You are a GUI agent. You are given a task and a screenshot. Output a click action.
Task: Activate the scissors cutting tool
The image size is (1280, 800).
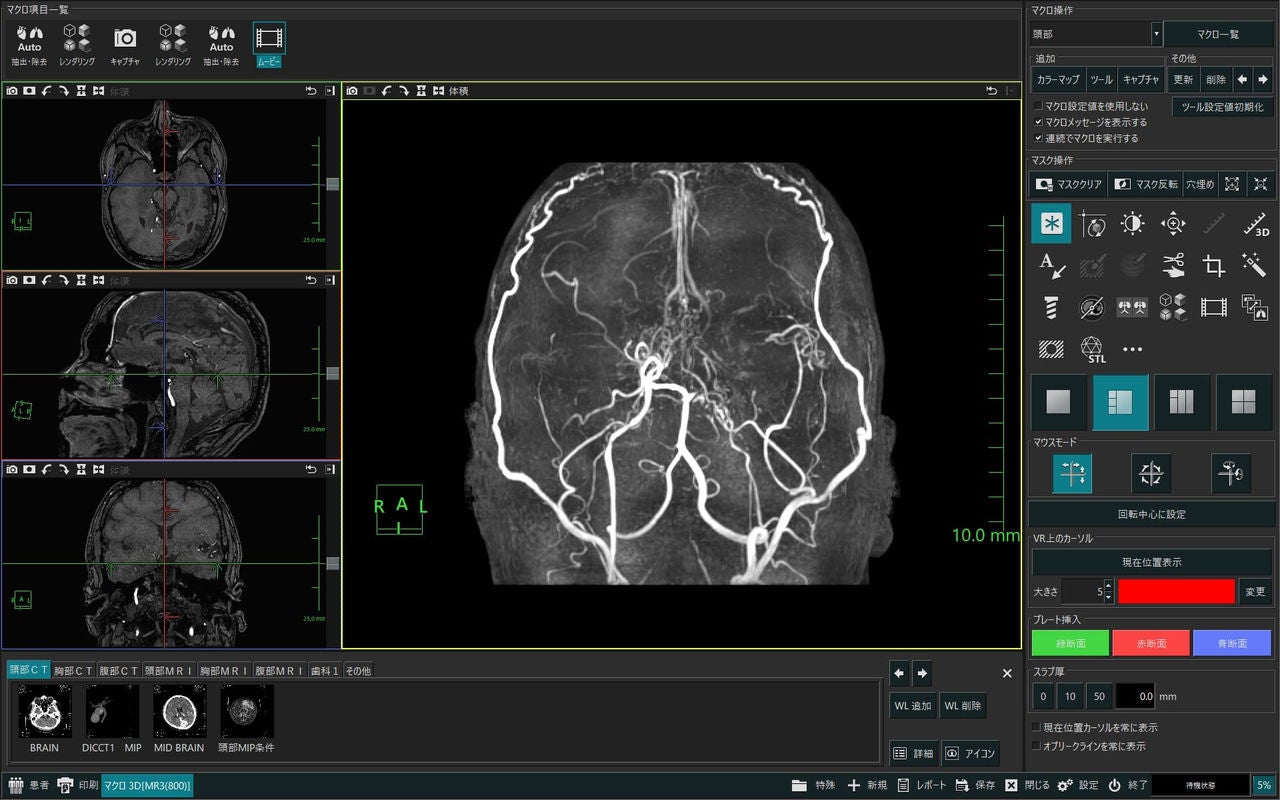(x=1173, y=265)
